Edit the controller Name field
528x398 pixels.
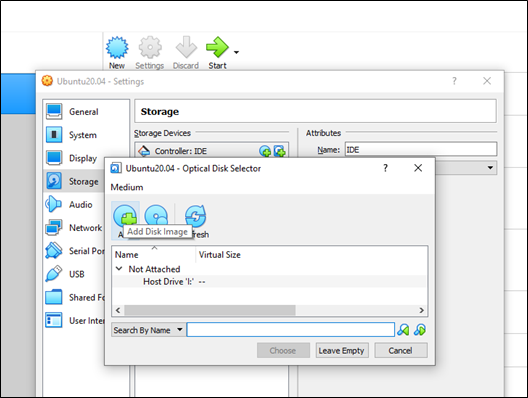click(x=421, y=150)
